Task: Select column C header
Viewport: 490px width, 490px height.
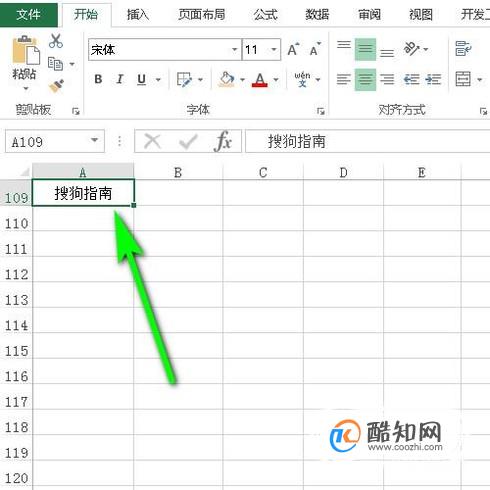Action: coord(263,172)
